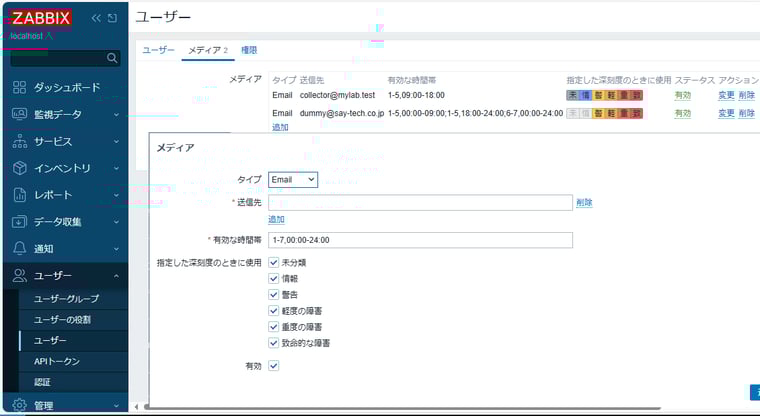Expand the 管理 menu chevron

point(116,405)
